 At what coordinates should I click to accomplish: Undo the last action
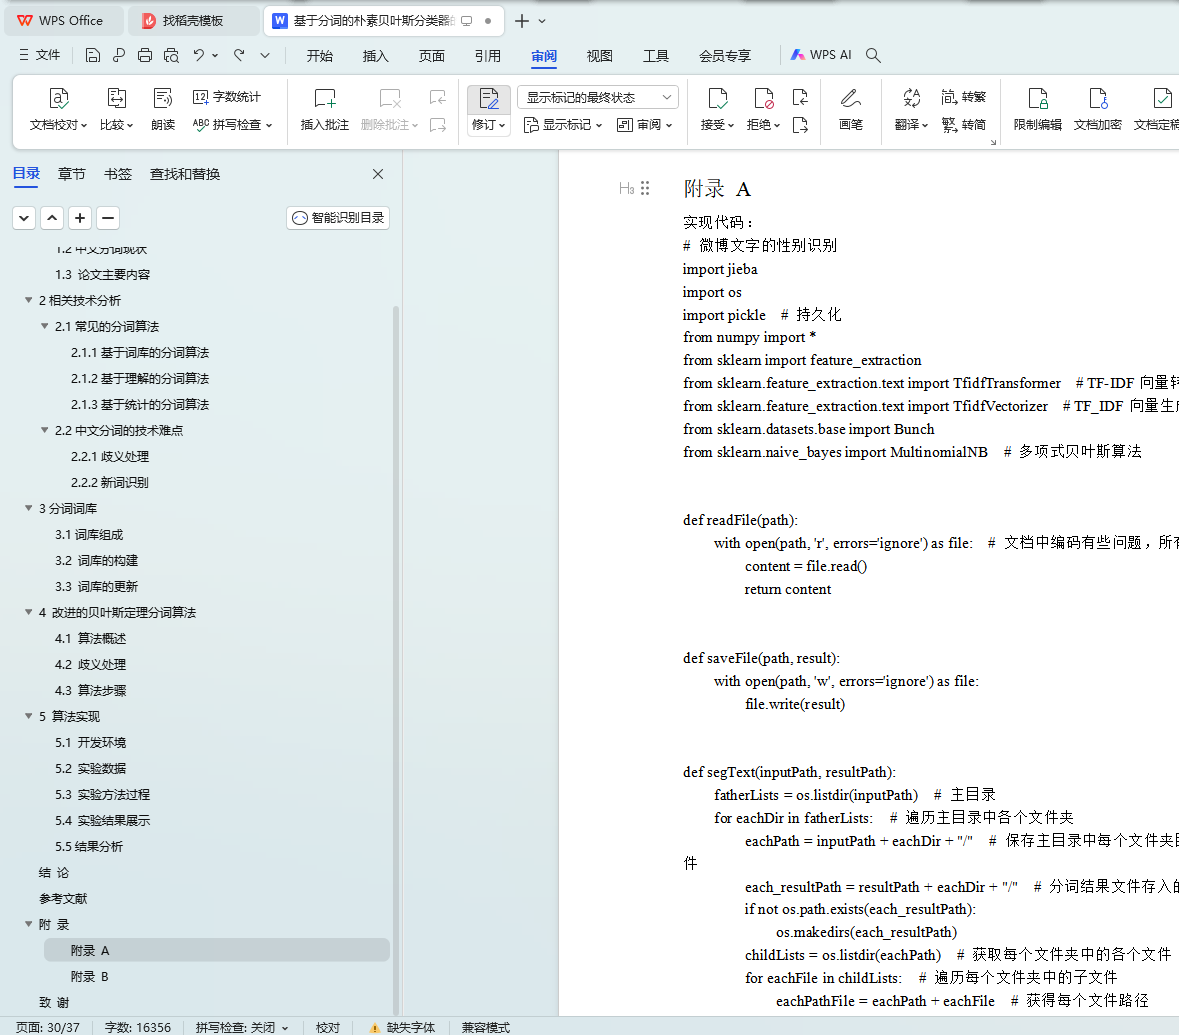(x=199, y=55)
